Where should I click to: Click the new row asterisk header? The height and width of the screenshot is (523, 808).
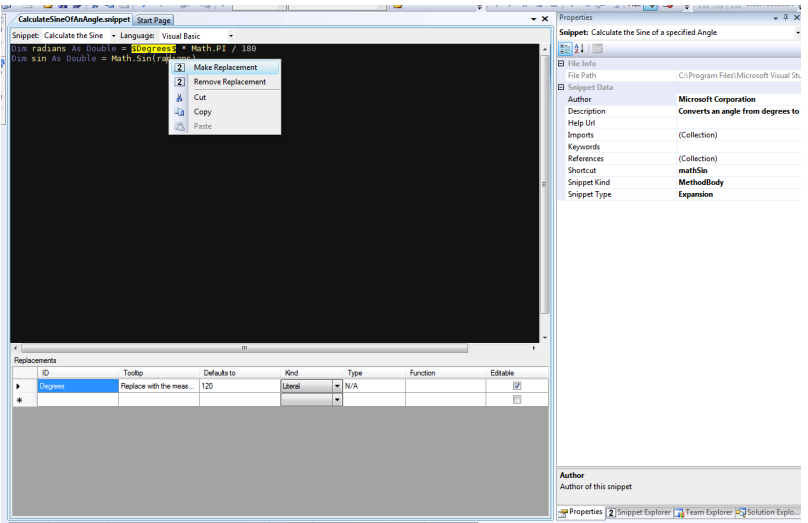click(25, 400)
